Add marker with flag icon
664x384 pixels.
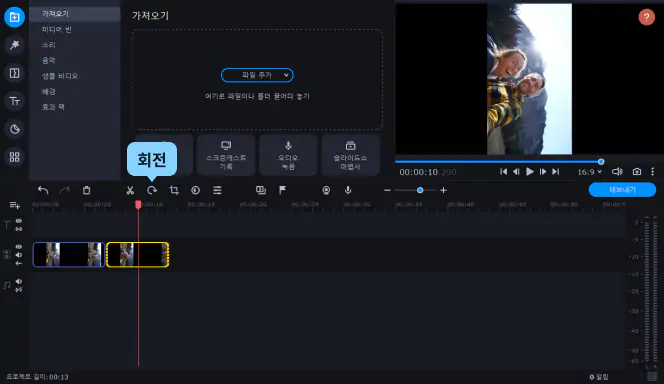click(x=282, y=191)
